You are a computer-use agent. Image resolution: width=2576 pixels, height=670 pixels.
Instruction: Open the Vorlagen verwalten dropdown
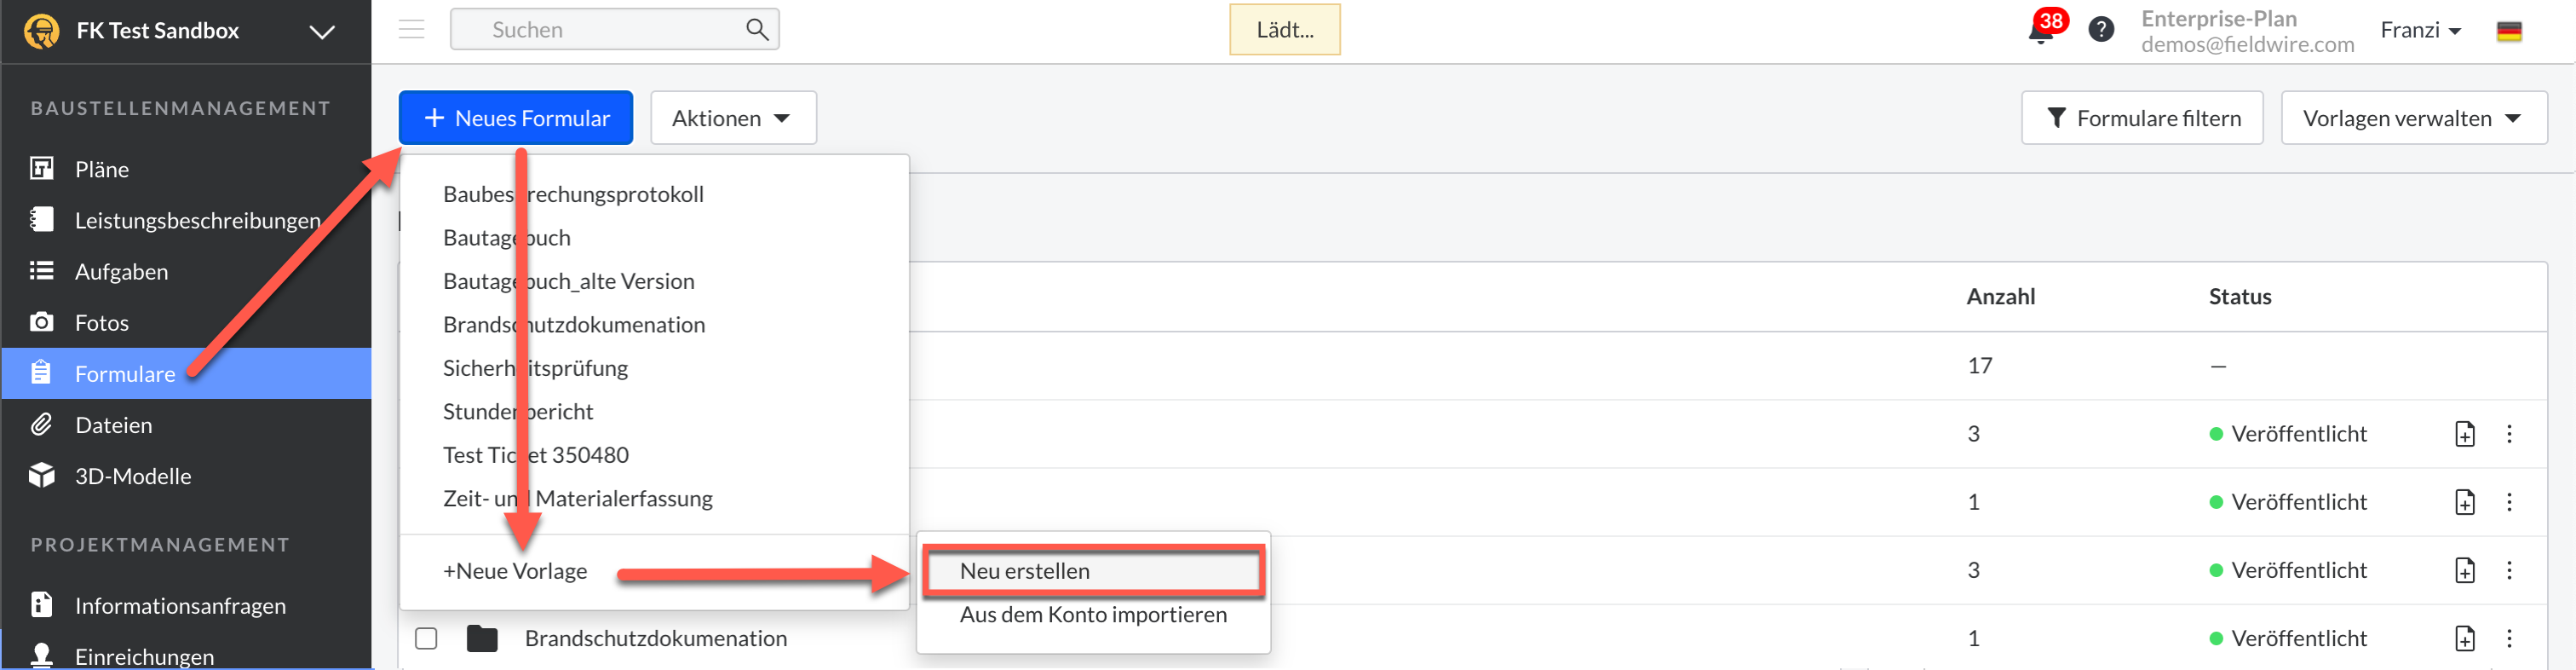click(x=2412, y=118)
